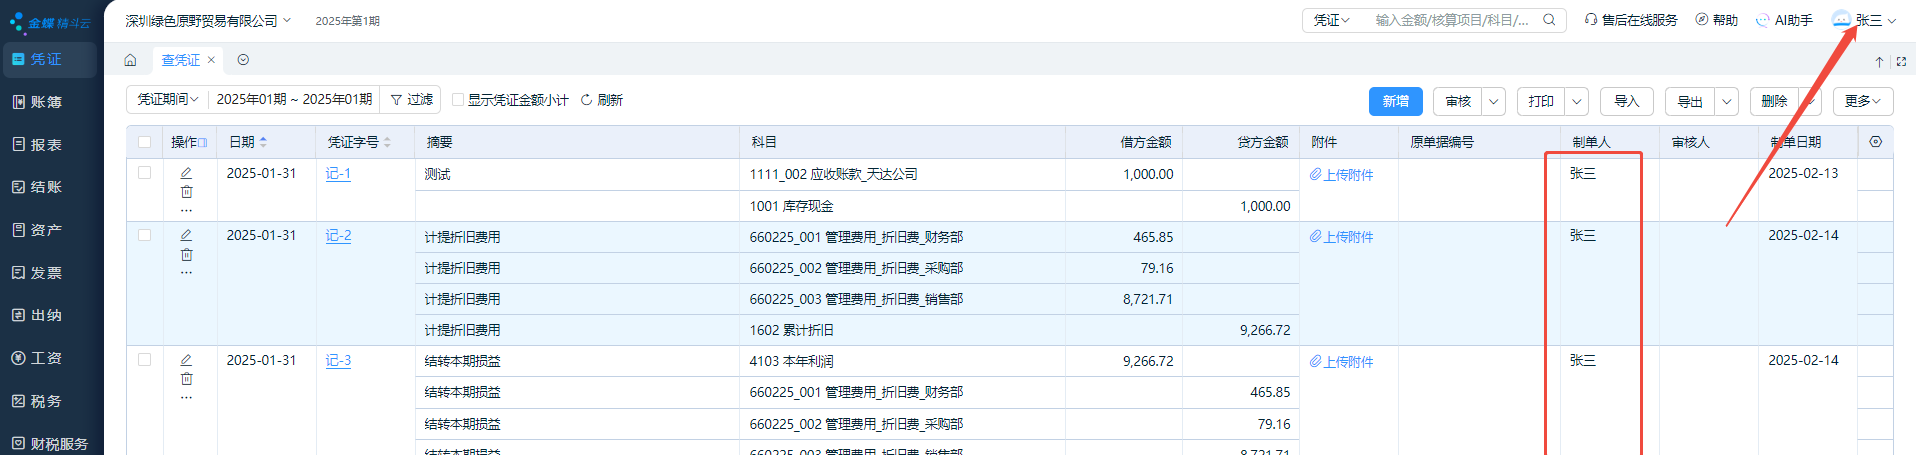Click edit pencil icon for voucher 记-1
1916x455 pixels.
pyautogui.click(x=186, y=173)
